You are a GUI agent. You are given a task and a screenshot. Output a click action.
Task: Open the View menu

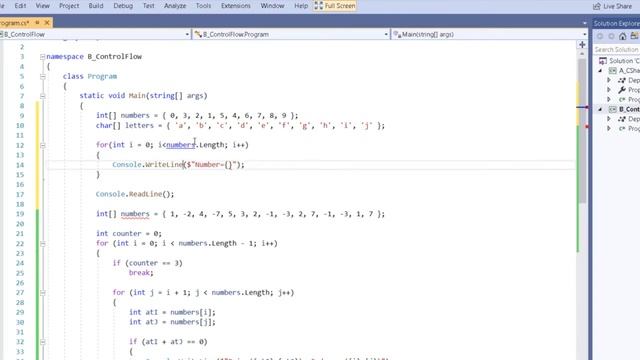42,6
